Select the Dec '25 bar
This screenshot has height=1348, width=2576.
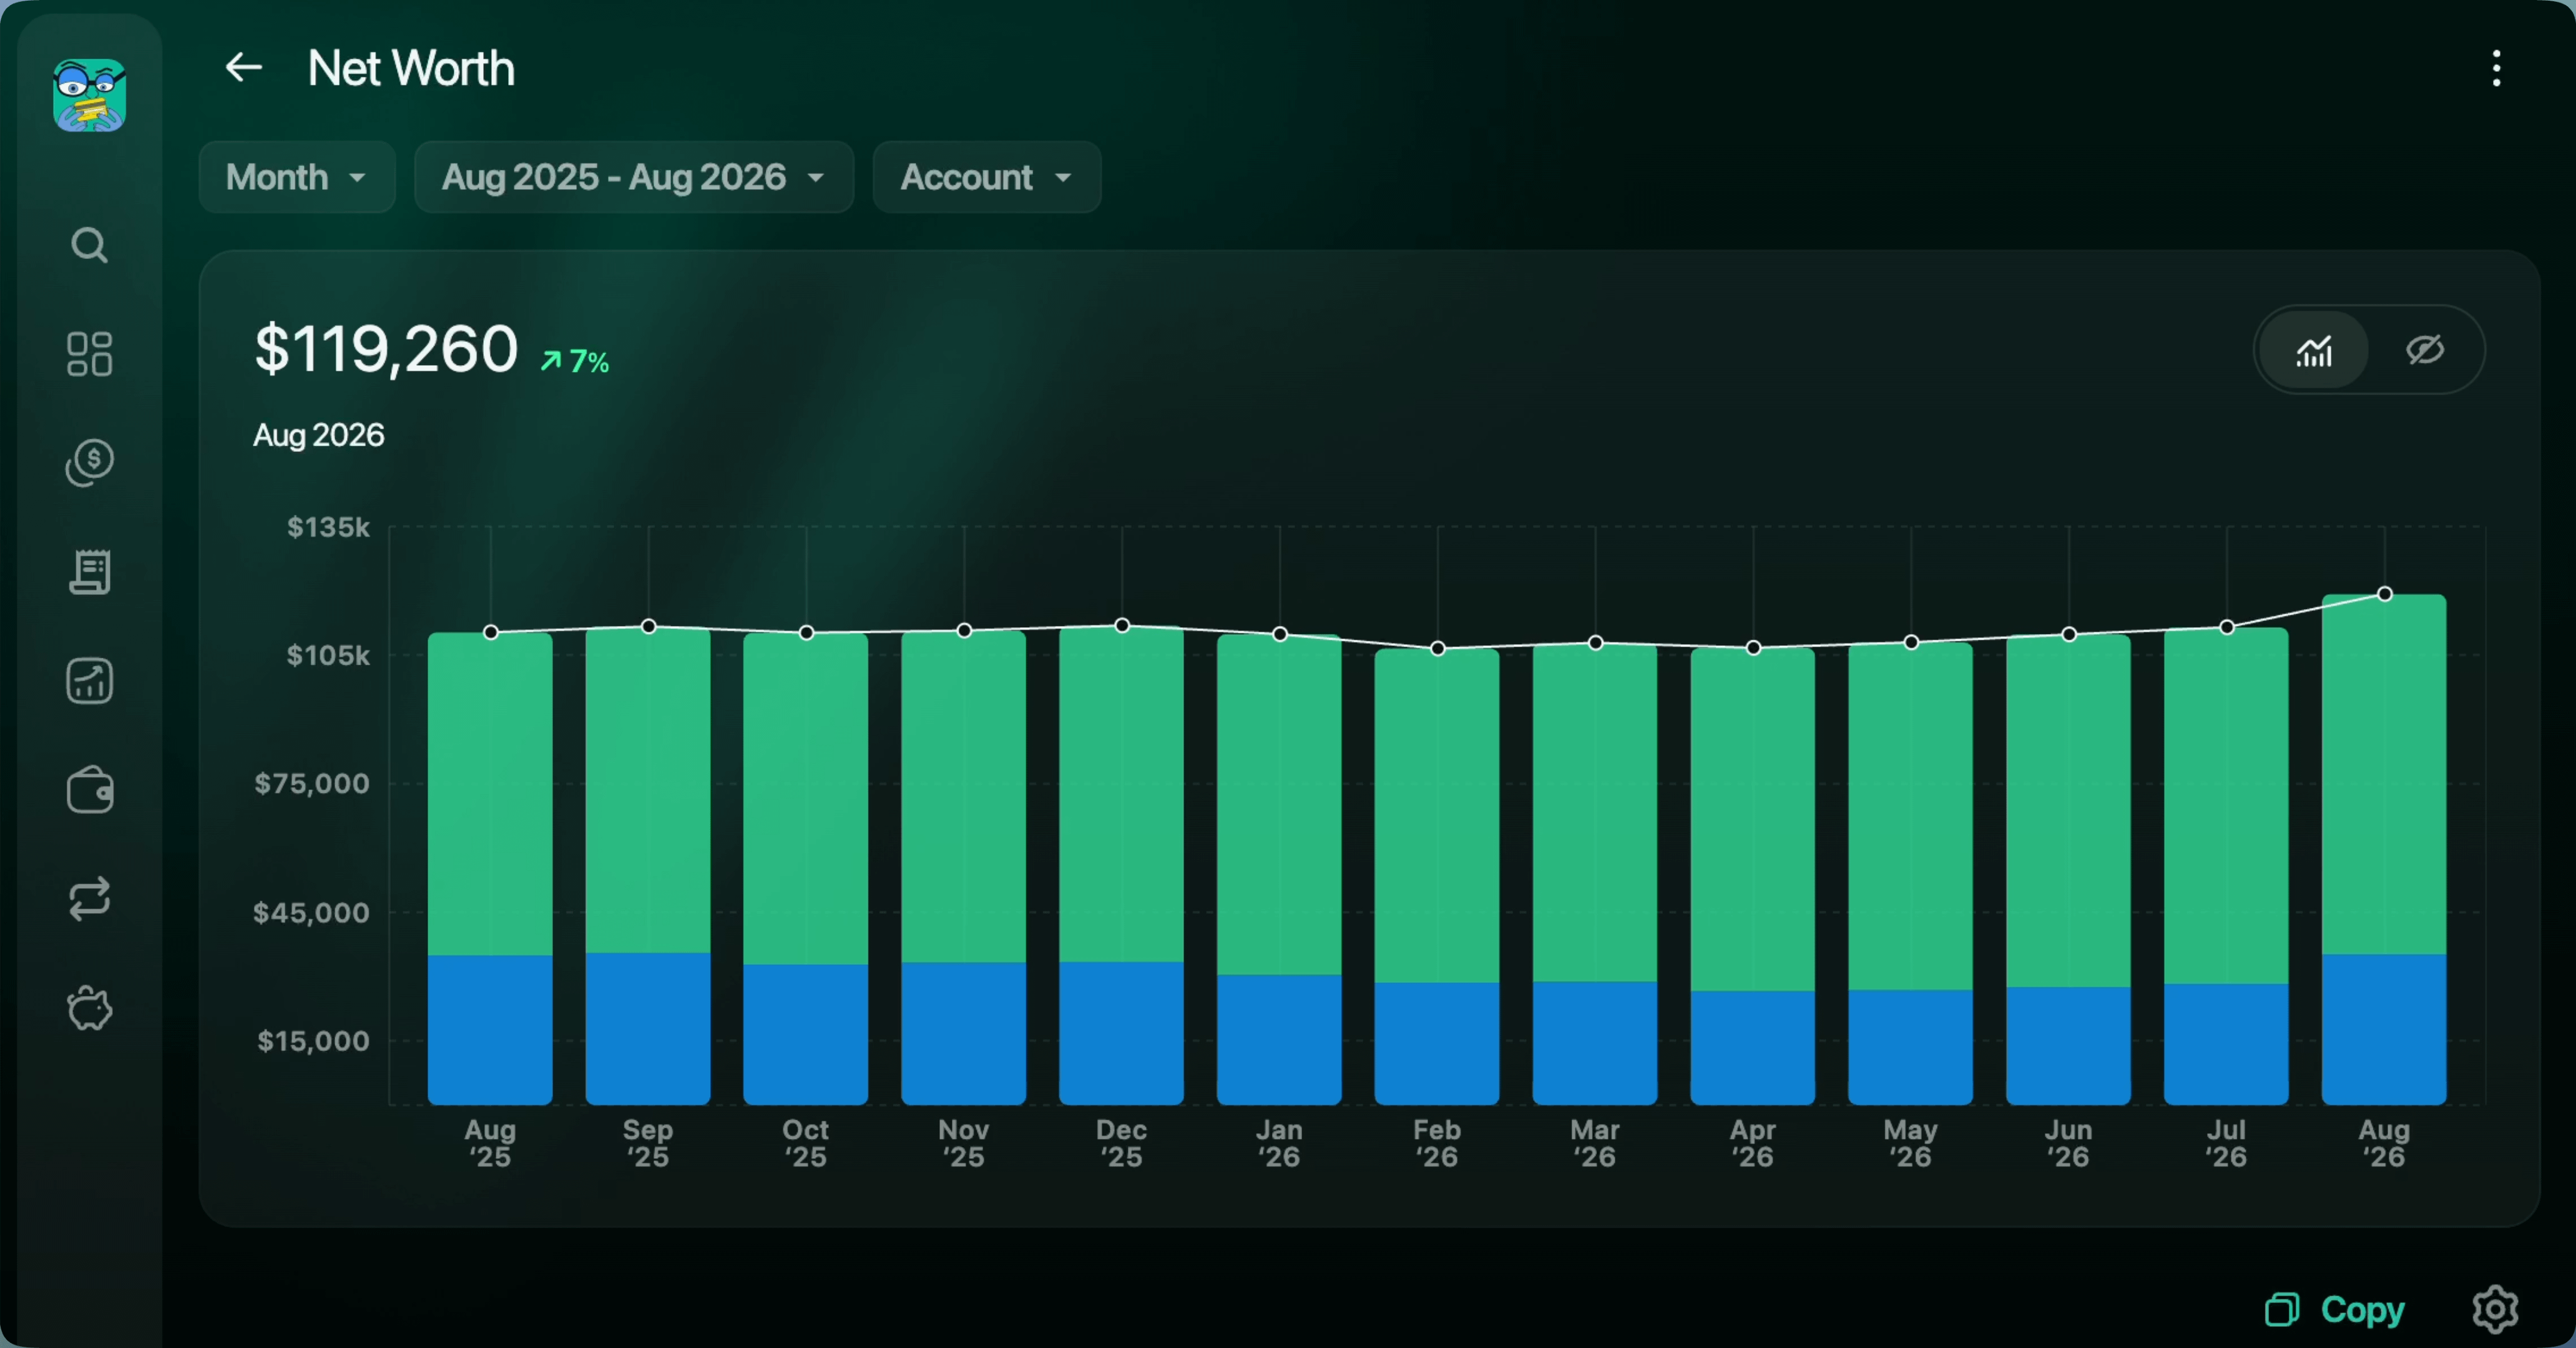(x=1122, y=865)
